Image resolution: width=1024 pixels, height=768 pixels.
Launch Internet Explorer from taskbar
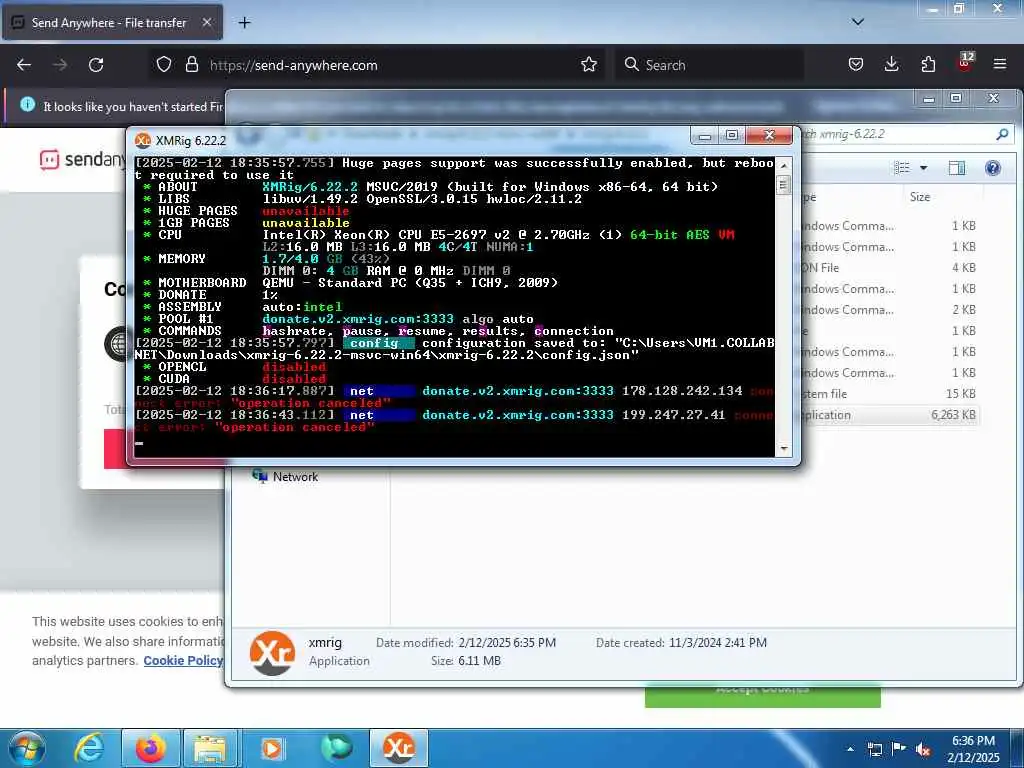coord(88,748)
